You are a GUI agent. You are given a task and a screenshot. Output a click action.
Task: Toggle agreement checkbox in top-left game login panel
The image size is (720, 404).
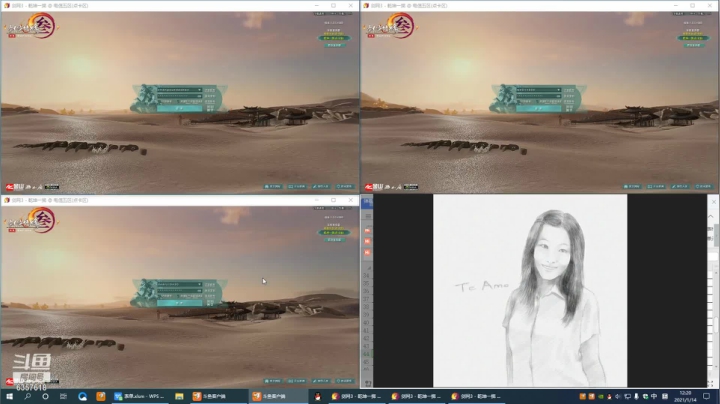click(x=178, y=101)
